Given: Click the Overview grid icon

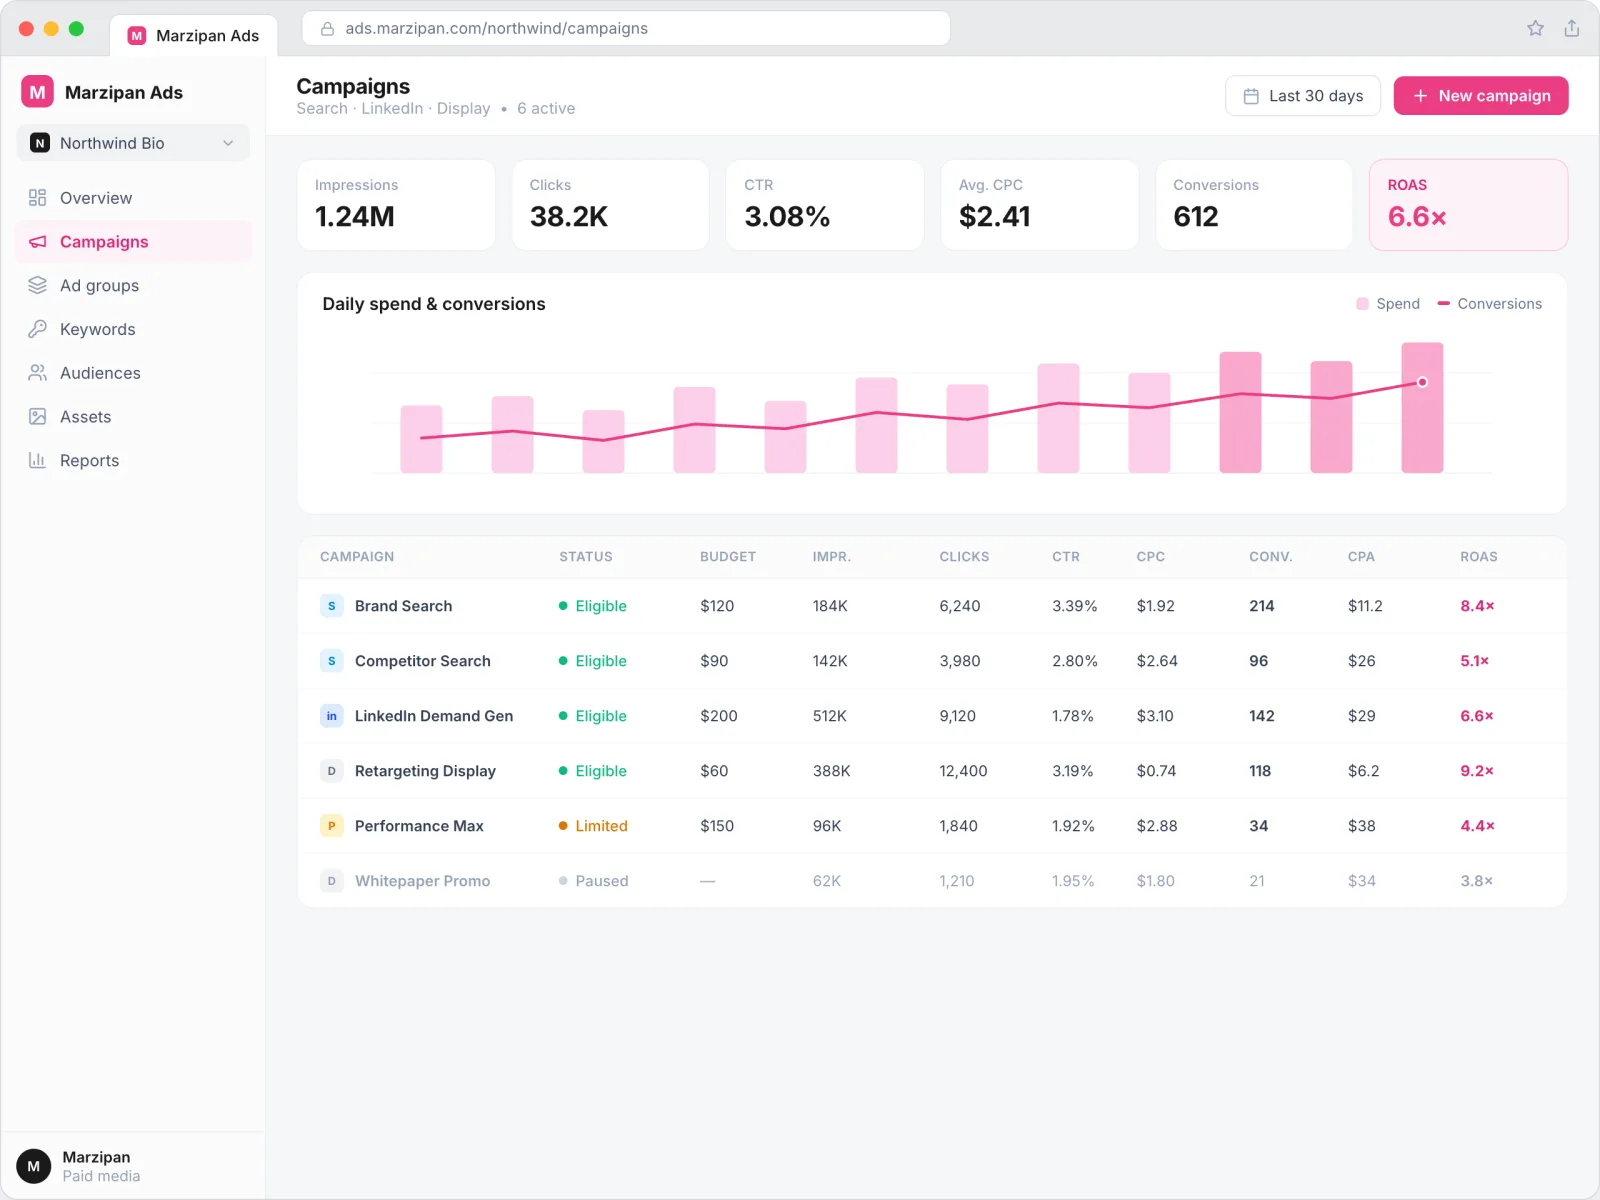Looking at the screenshot, I should tap(38, 198).
